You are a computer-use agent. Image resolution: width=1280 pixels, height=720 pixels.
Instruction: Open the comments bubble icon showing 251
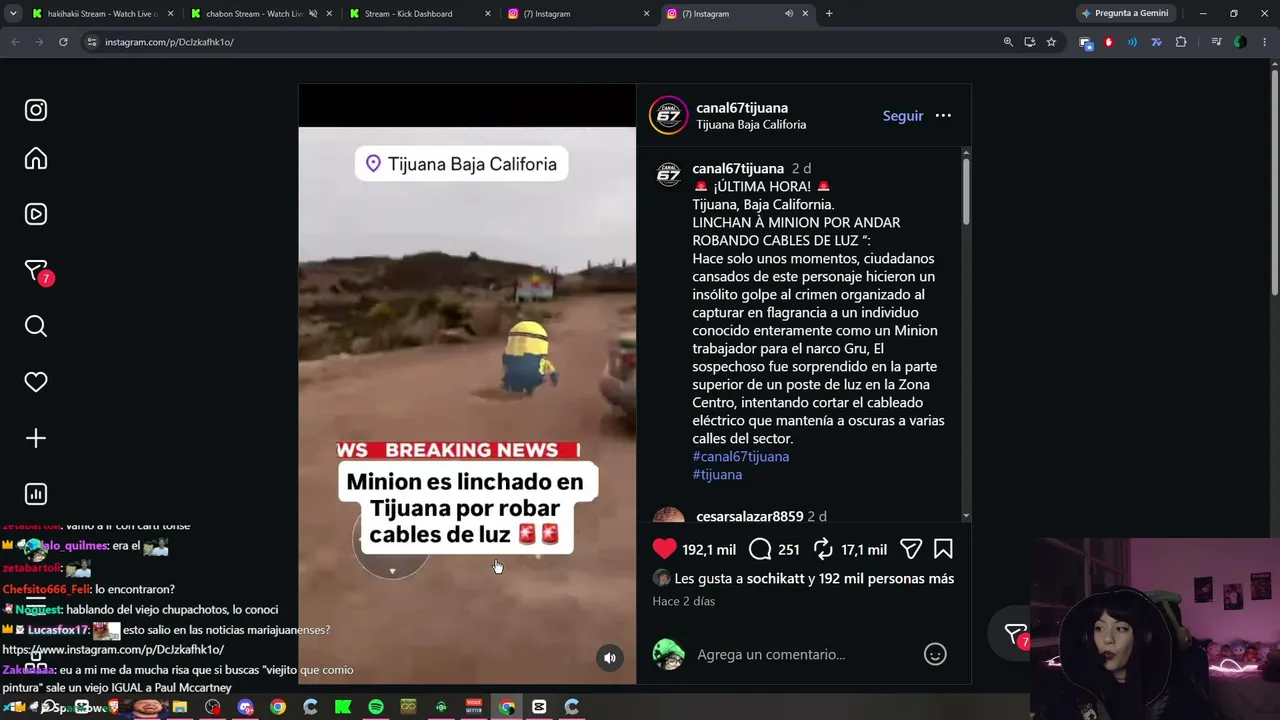760,549
